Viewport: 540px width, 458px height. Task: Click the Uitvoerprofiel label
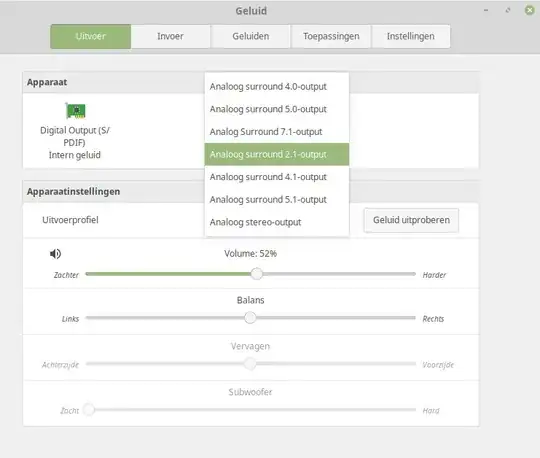(x=70, y=220)
